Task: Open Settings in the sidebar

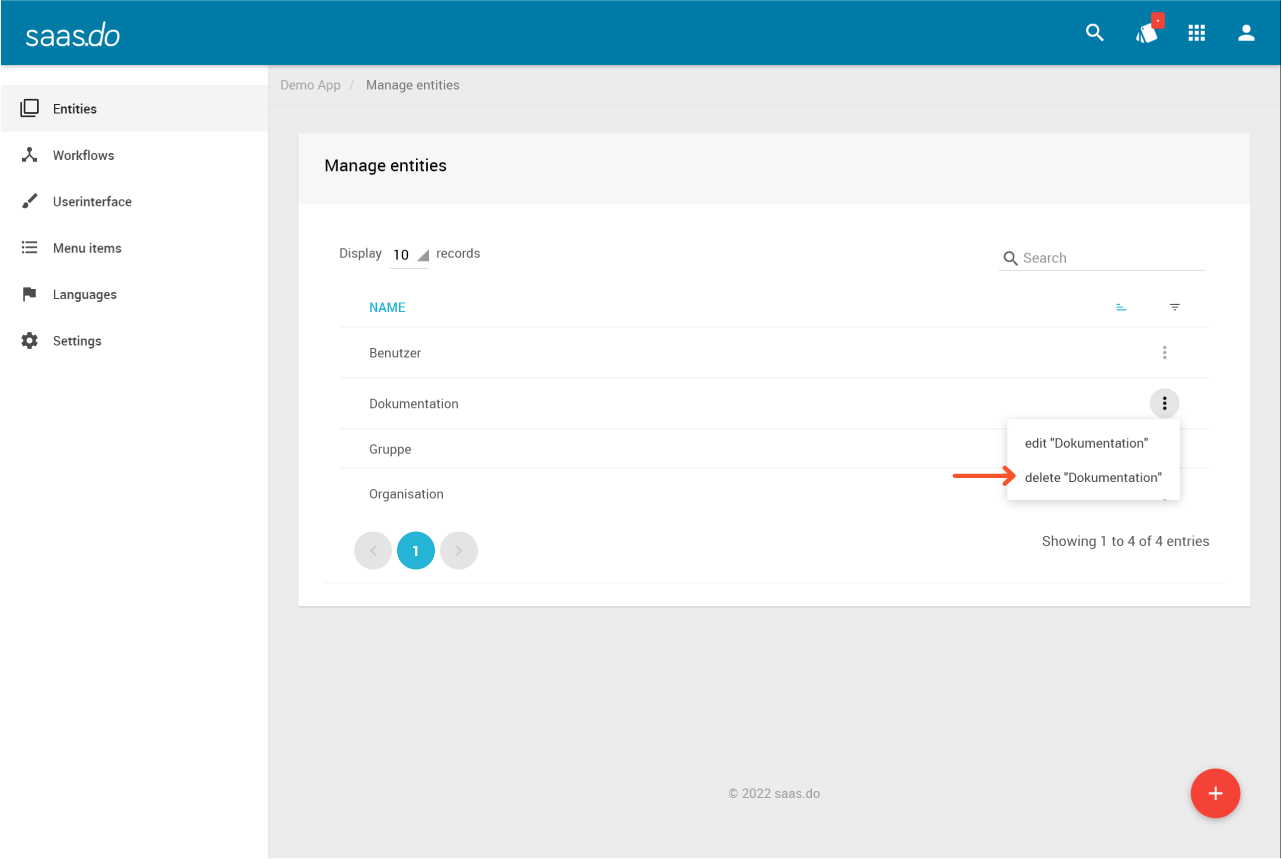Action: point(77,341)
